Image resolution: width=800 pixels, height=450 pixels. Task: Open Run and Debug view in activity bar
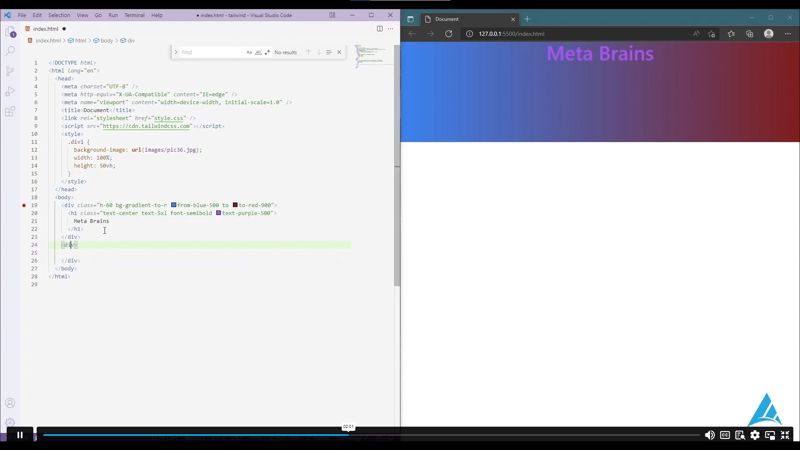tap(10, 91)
